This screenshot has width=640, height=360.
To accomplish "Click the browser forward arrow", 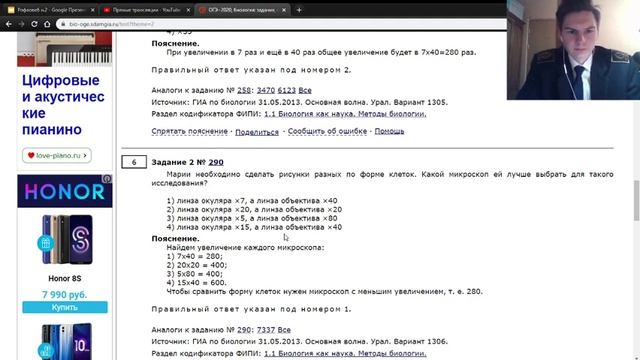I will pos(21,24).
